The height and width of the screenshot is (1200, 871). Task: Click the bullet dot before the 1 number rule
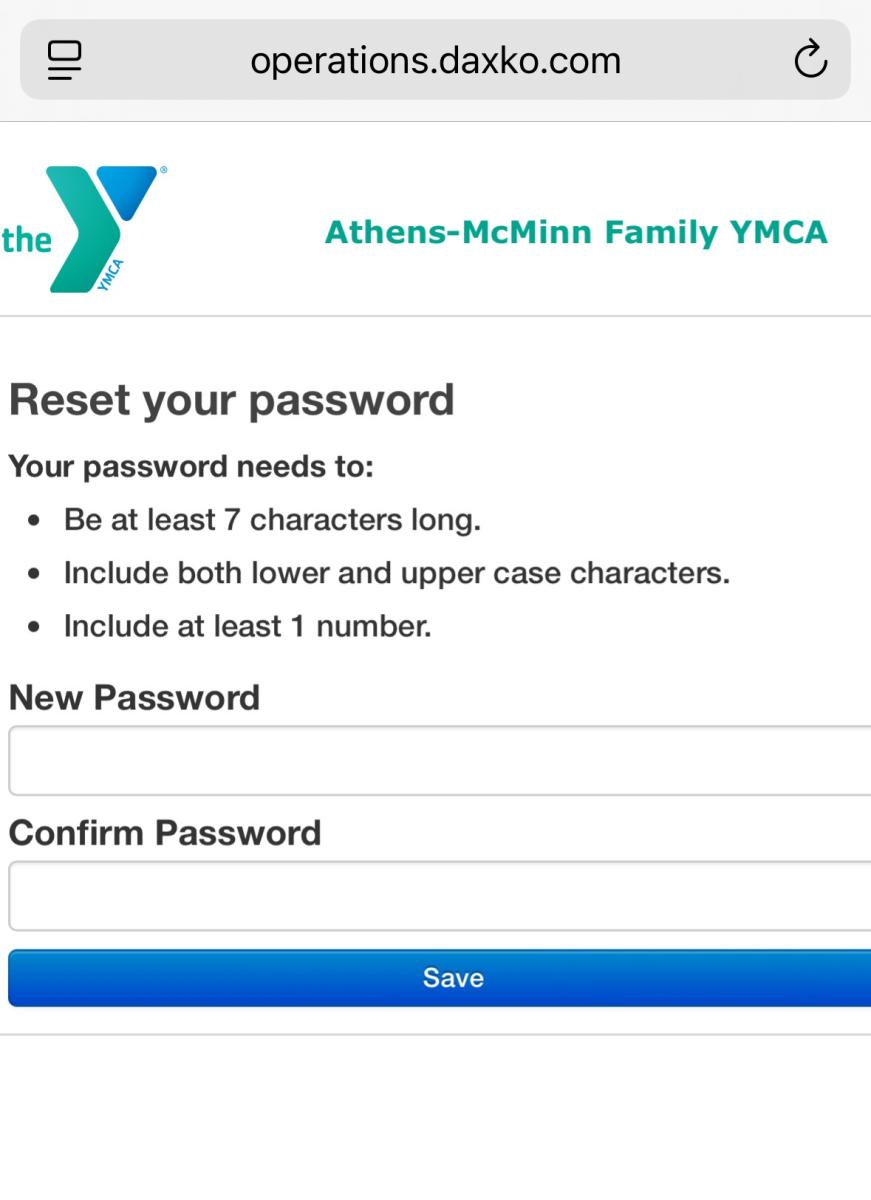click(x=35, y=627)
